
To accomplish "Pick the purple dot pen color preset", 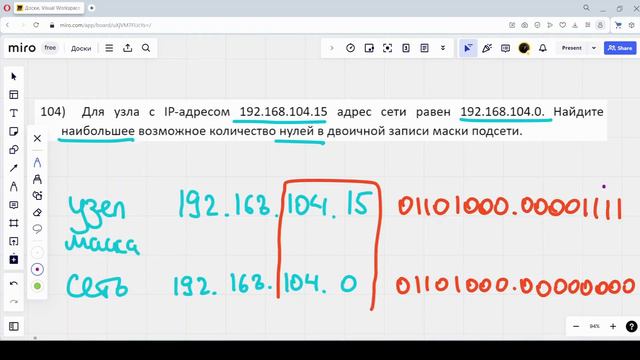I will click(x=37, y=269).
